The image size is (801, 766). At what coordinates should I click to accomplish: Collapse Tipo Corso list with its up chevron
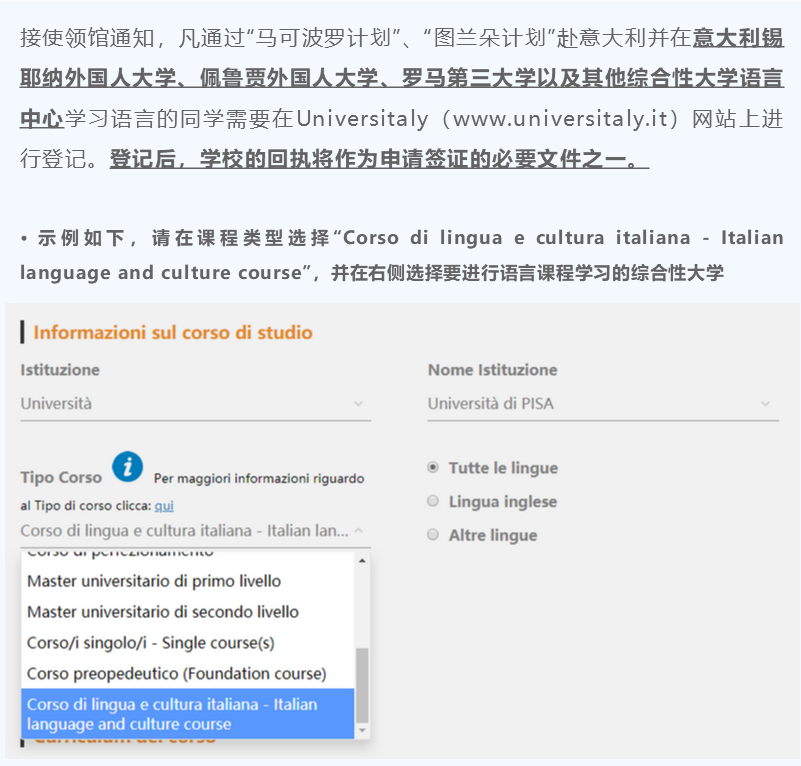[x=359, y=531]
